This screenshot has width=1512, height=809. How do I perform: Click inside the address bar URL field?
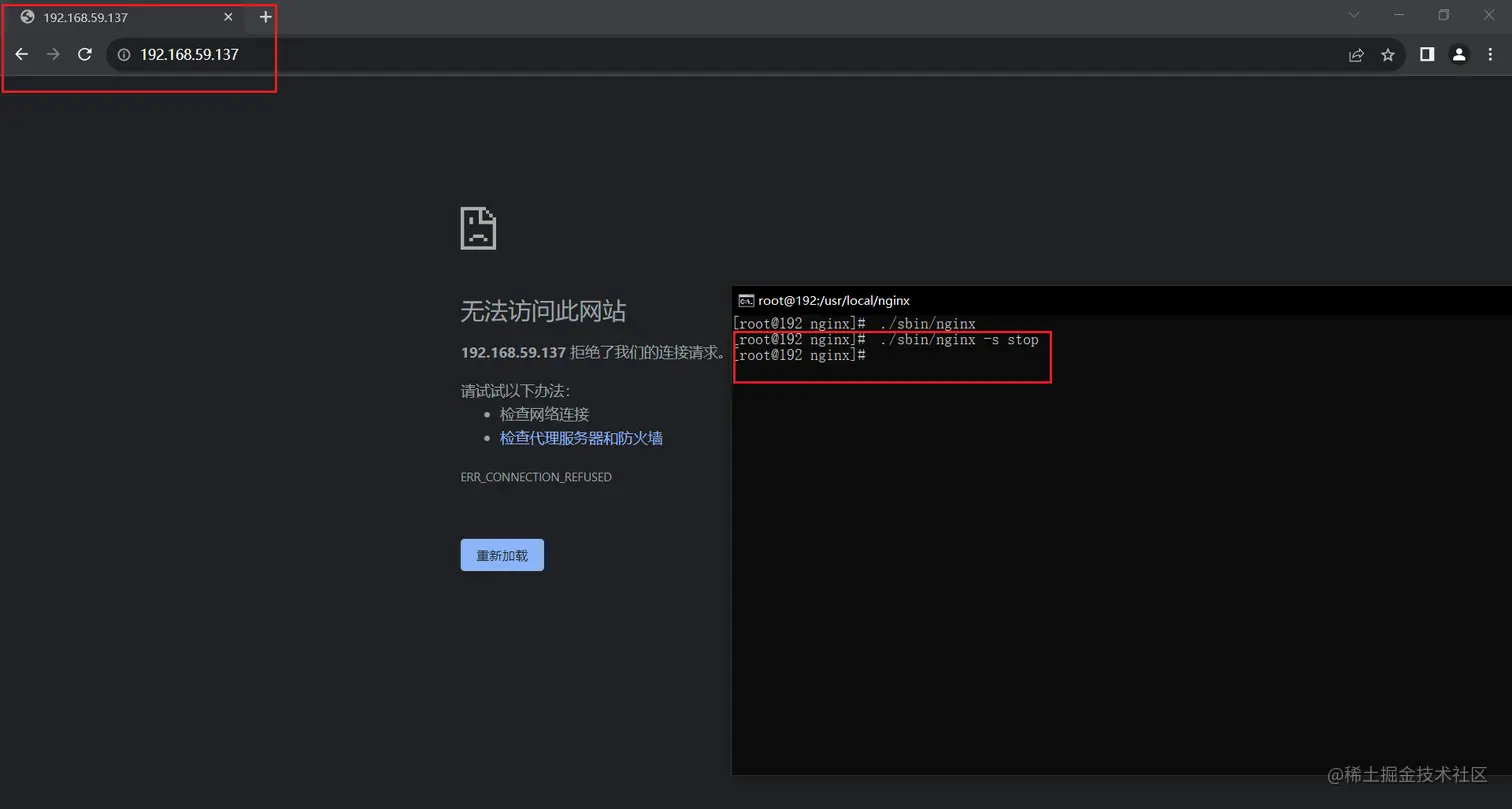[x=190, y=55]
